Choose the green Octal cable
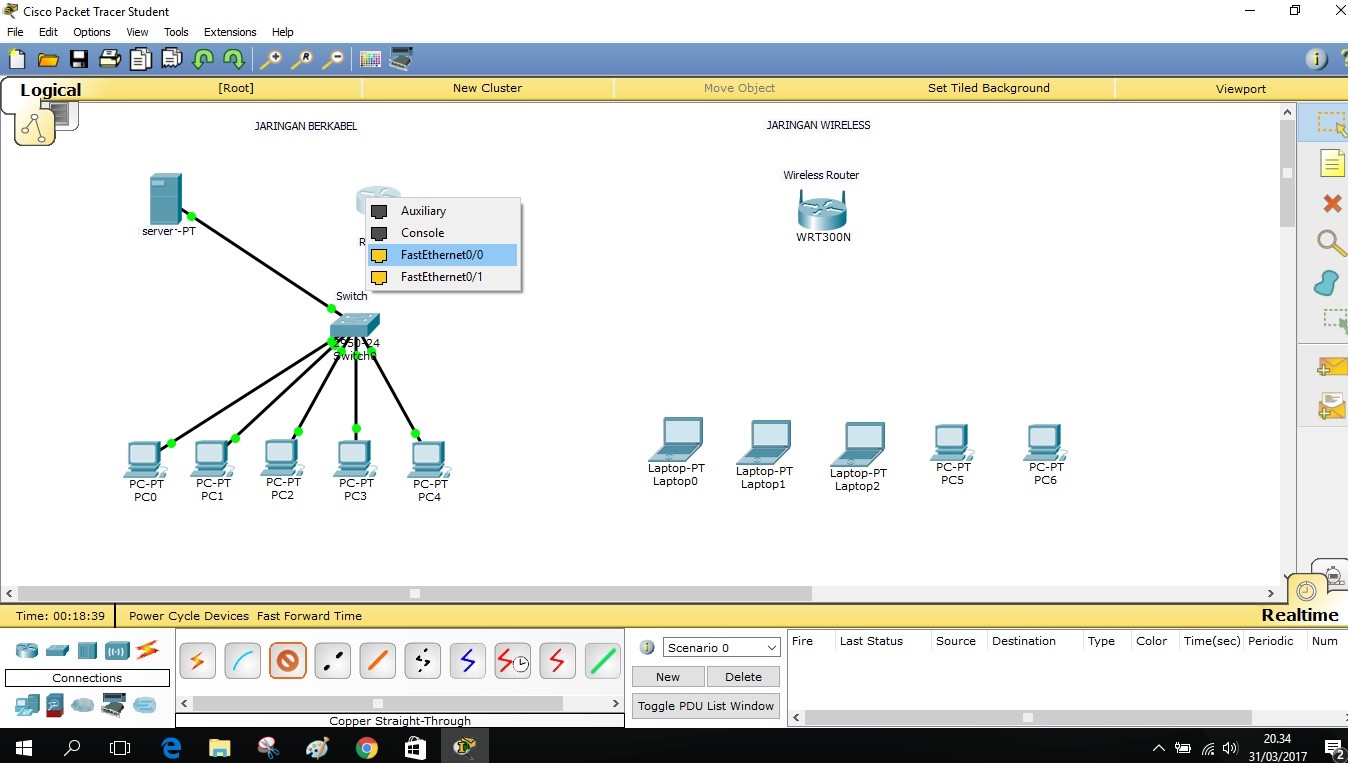Screen dimensions: 1348x763 (602, 661)
